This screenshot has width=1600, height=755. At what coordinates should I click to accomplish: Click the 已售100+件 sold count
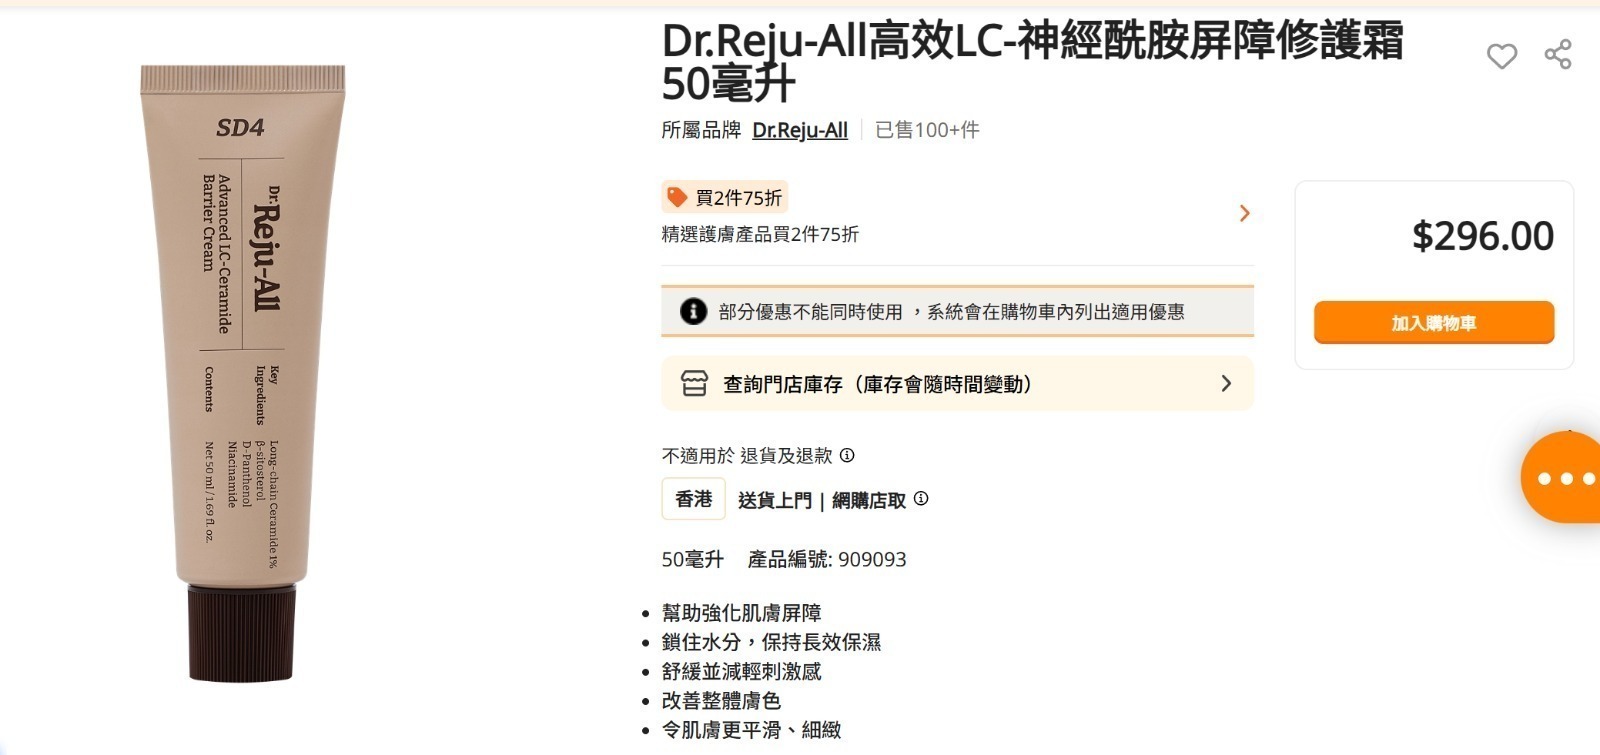pos(927,130)
